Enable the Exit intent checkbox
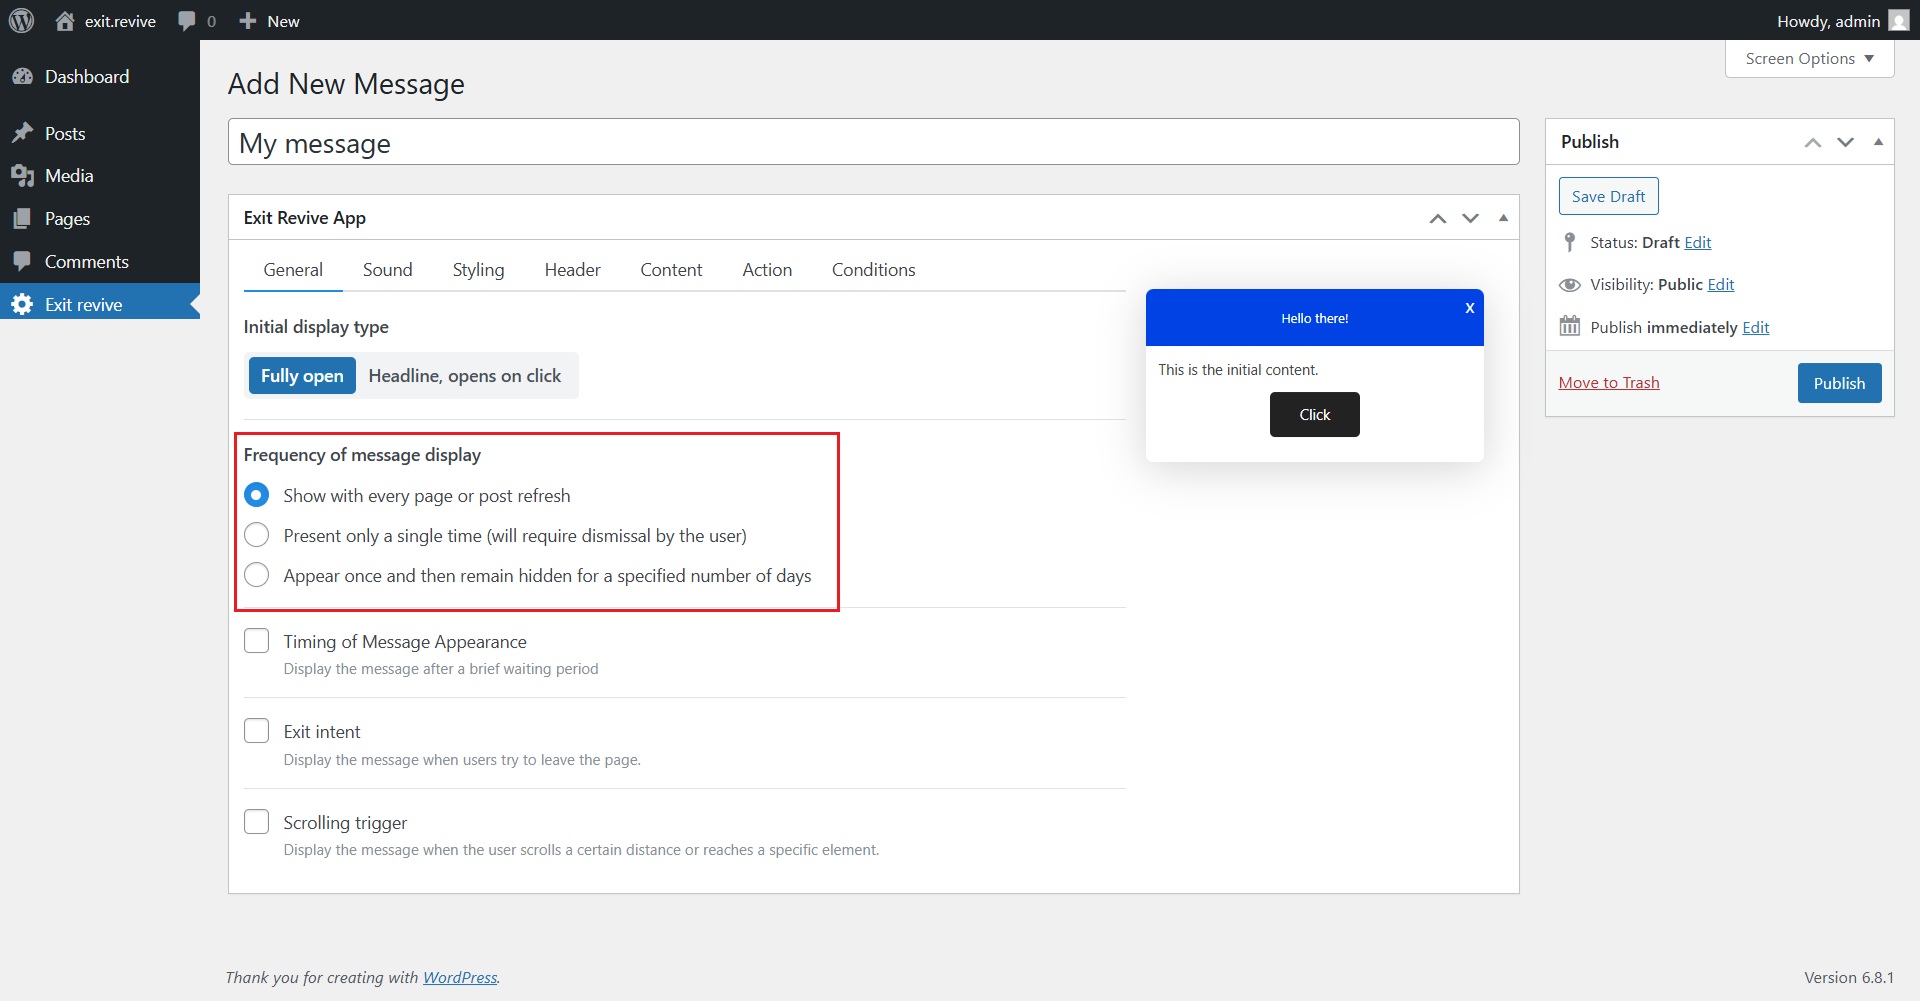This screenshot has width=1920, height=1001. point(257,731)
